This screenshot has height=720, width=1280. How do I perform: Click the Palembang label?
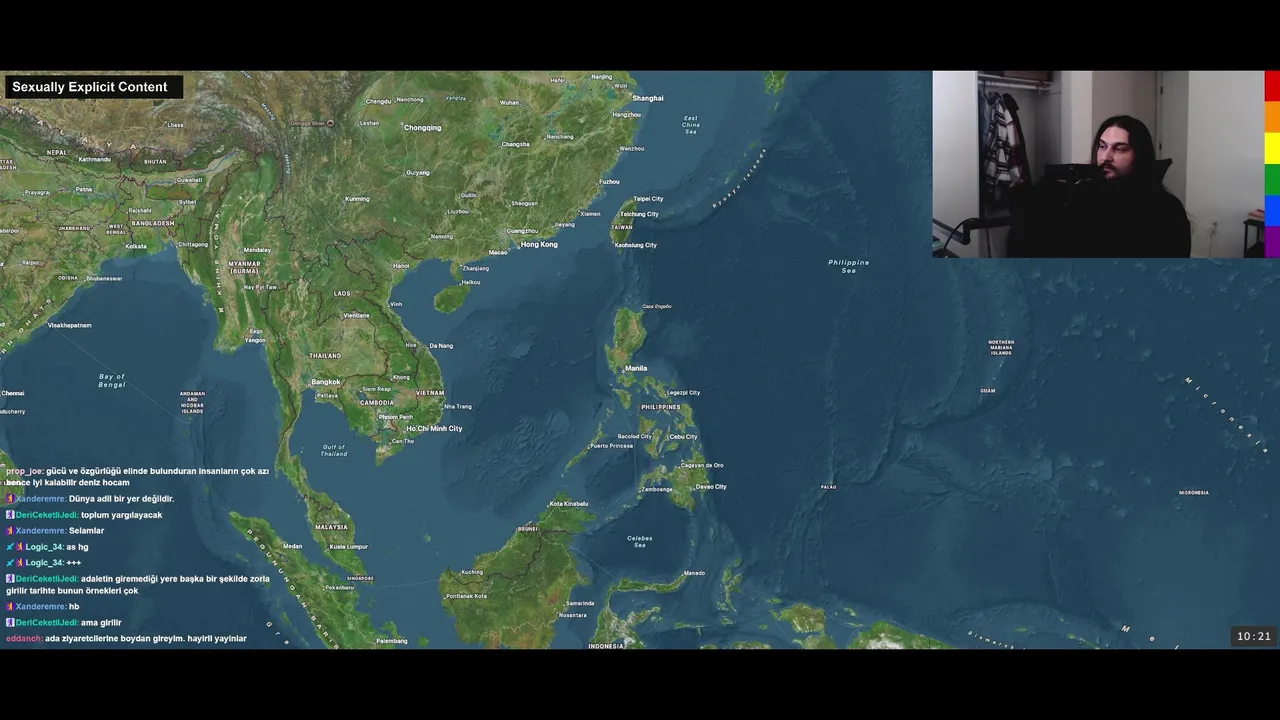pos(391,641)
